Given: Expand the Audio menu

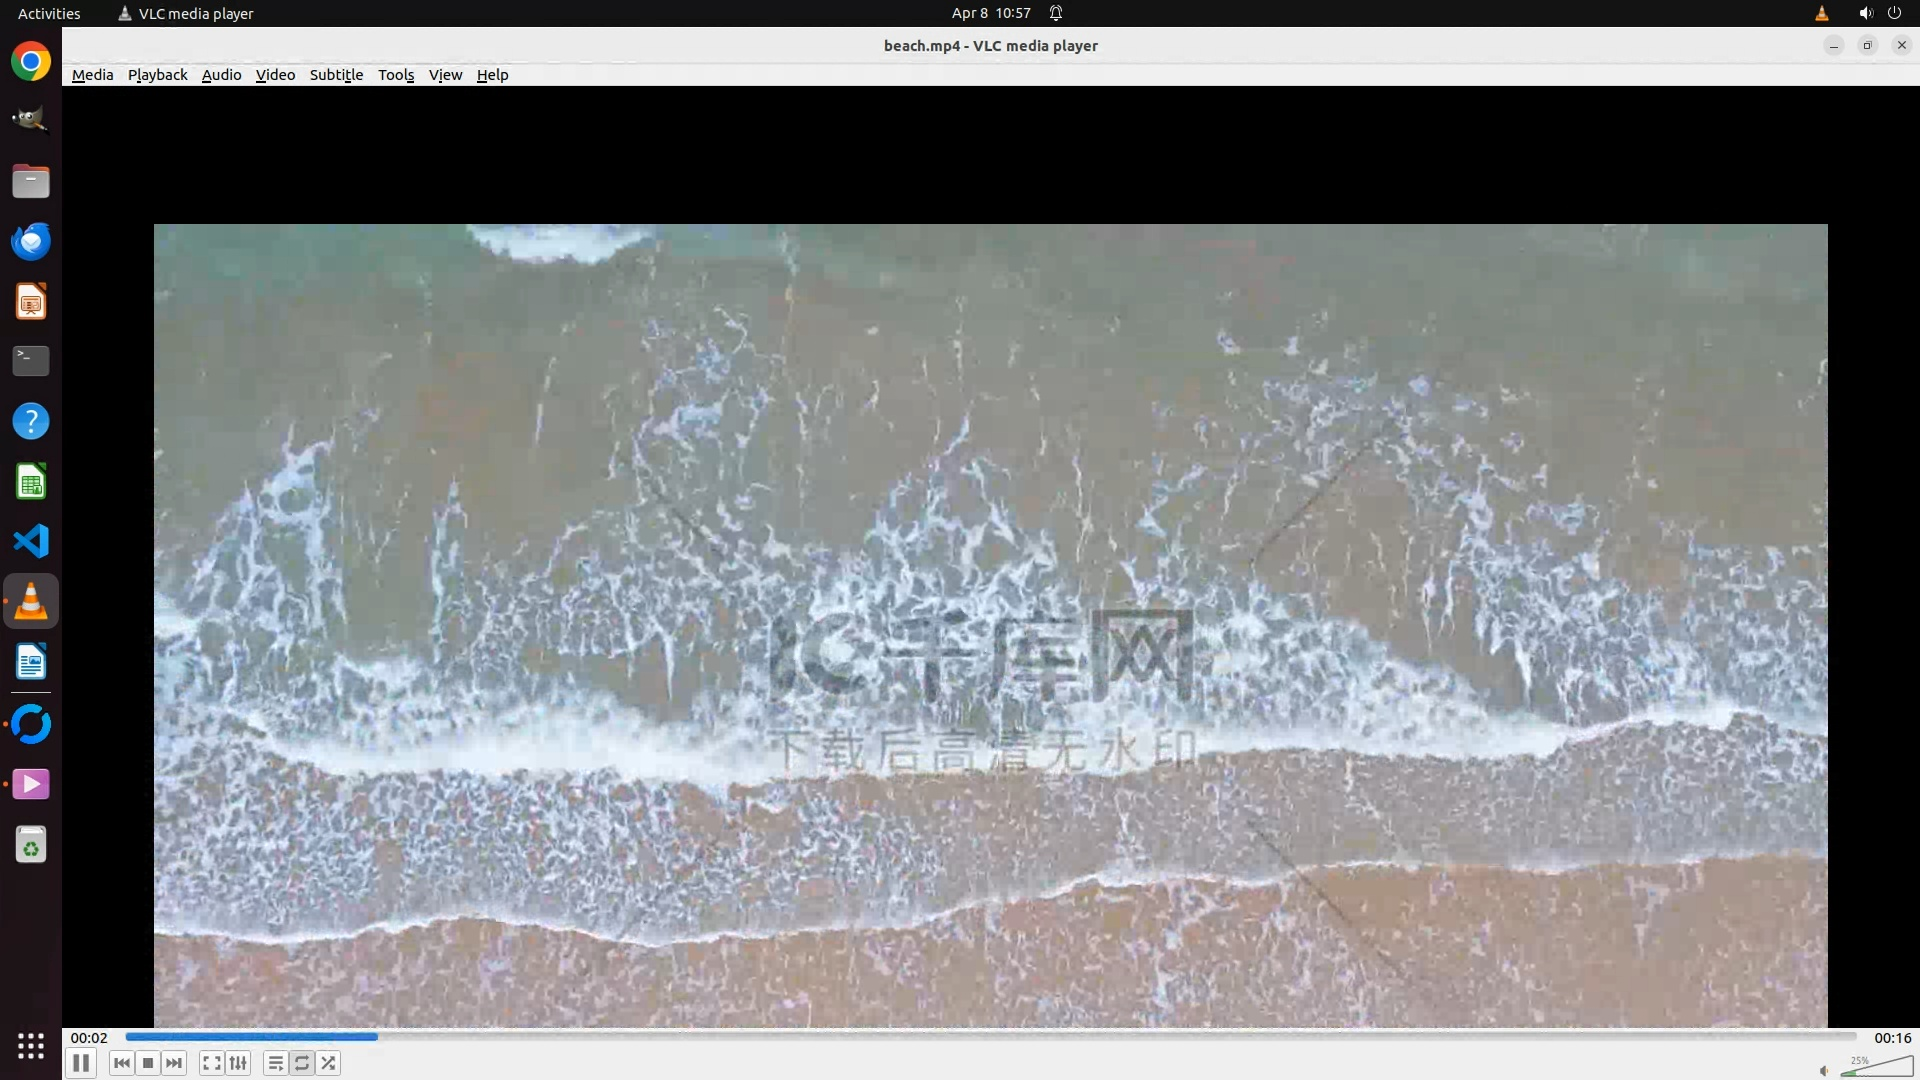Looking at the screenshot, I should [x=221, y=75].
